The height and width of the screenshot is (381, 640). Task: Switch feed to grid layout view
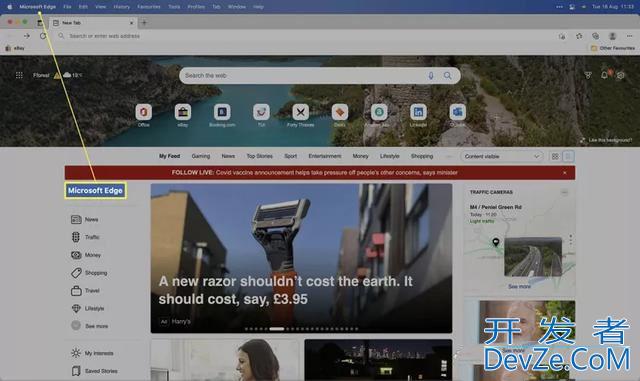555,156
